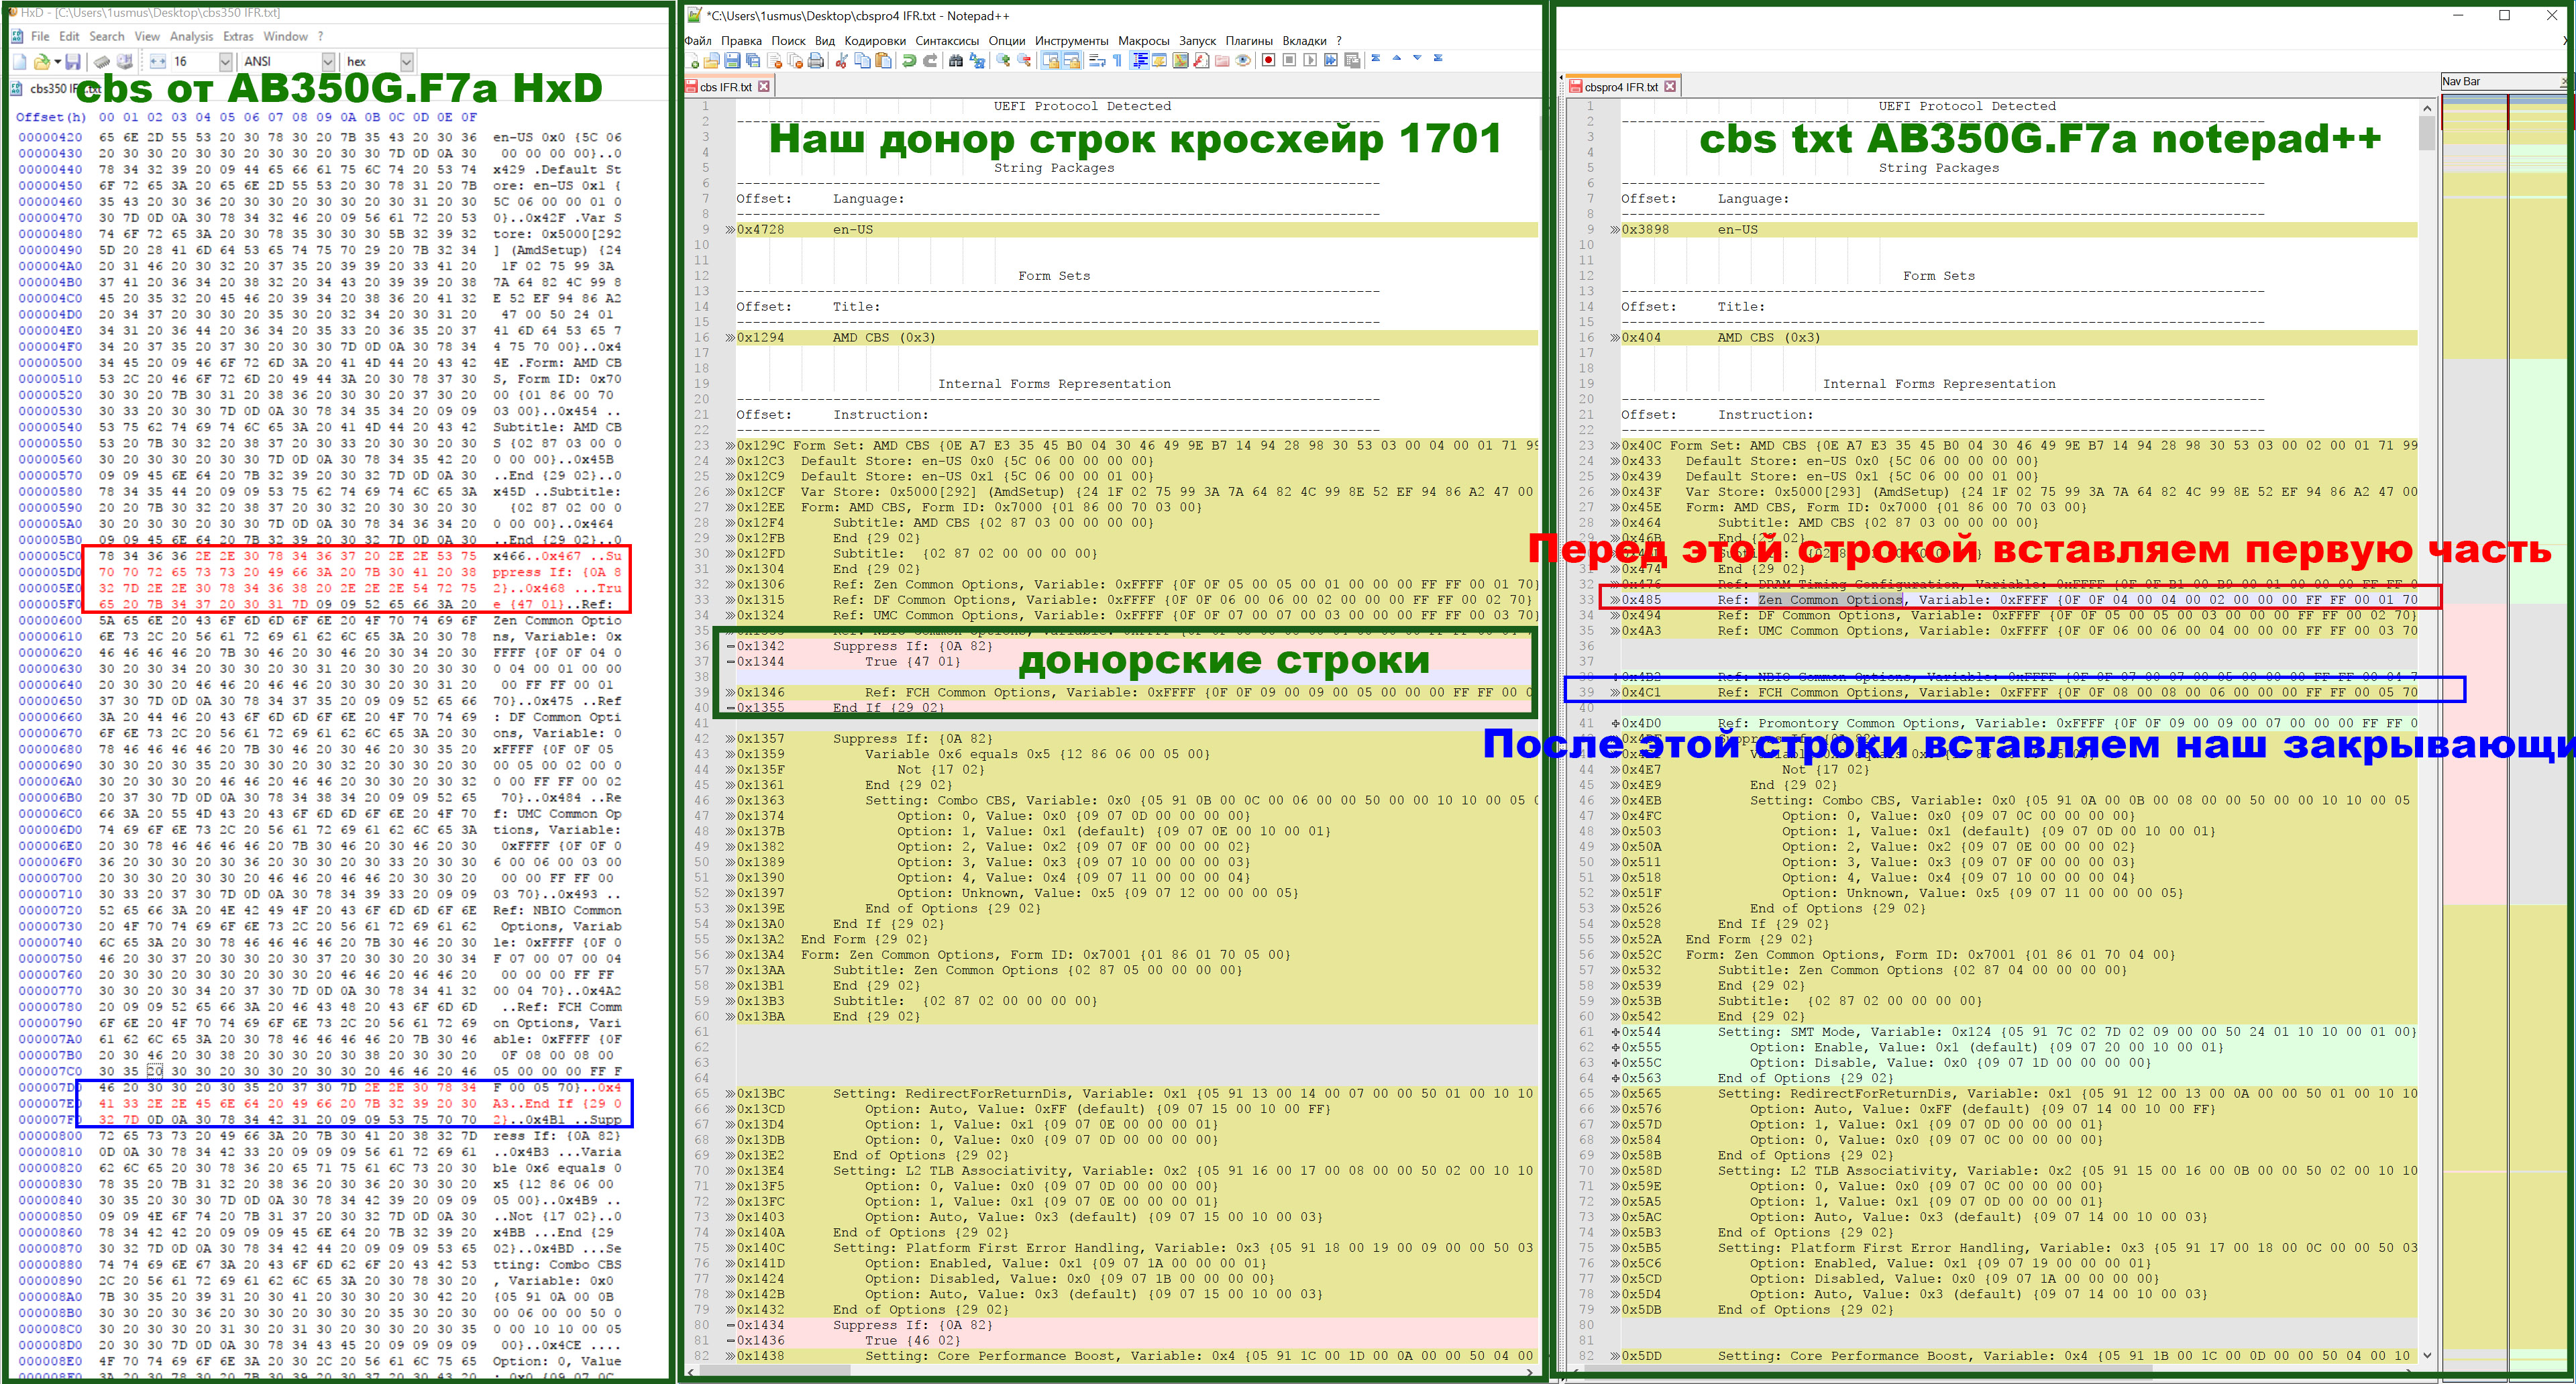Click the Start macro recording red dot
The height and width of the screenshot is (1384, 2576).
1268,61
